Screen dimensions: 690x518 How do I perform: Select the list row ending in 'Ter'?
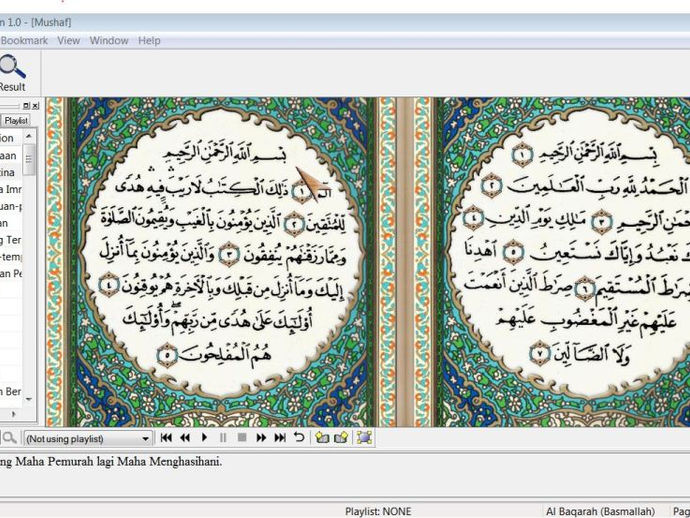[x=11, y=240]
